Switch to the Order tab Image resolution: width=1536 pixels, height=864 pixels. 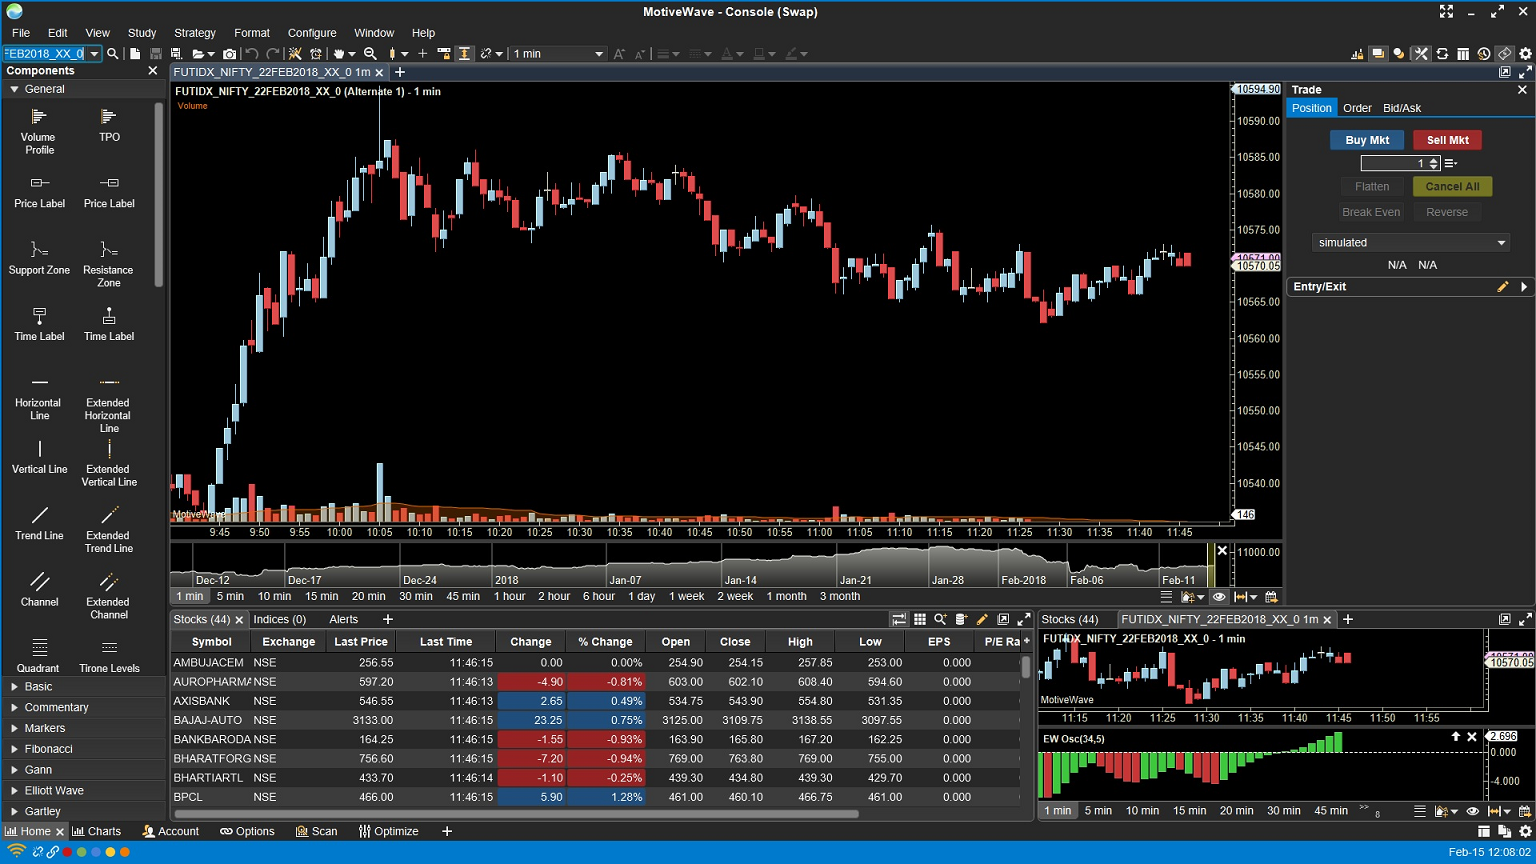coord(1357,108)
